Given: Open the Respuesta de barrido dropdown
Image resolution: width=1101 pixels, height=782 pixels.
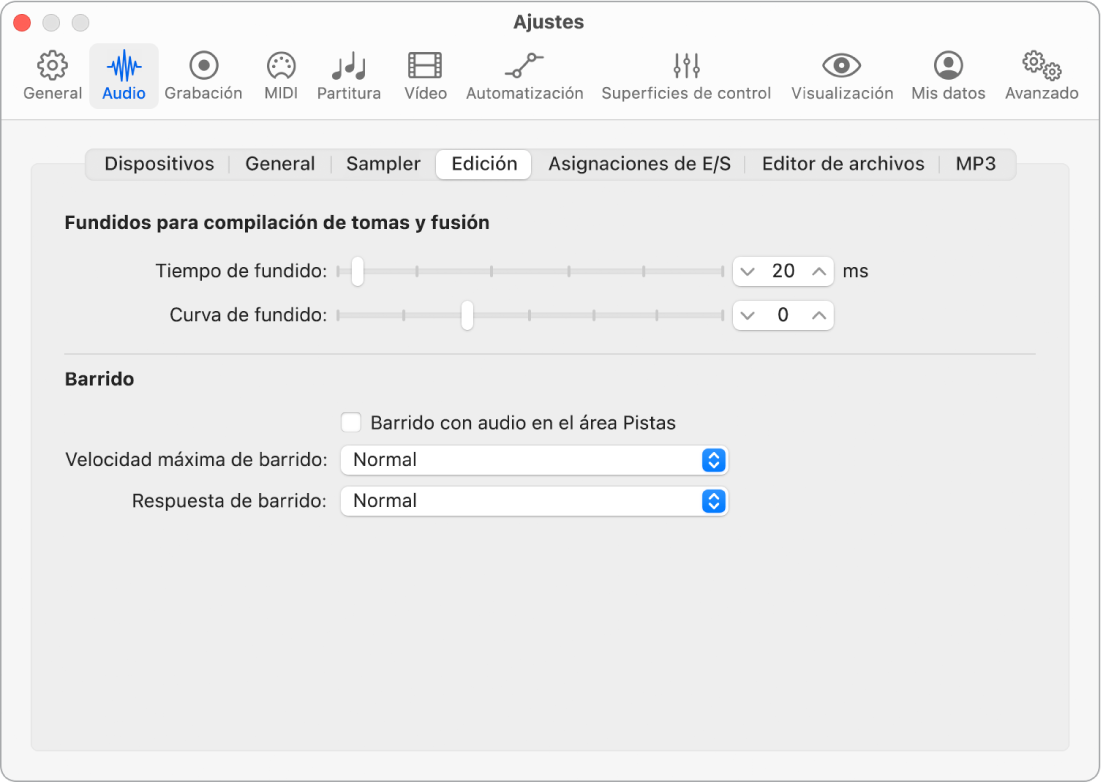Looking at the screenshot, I should 714,500.
